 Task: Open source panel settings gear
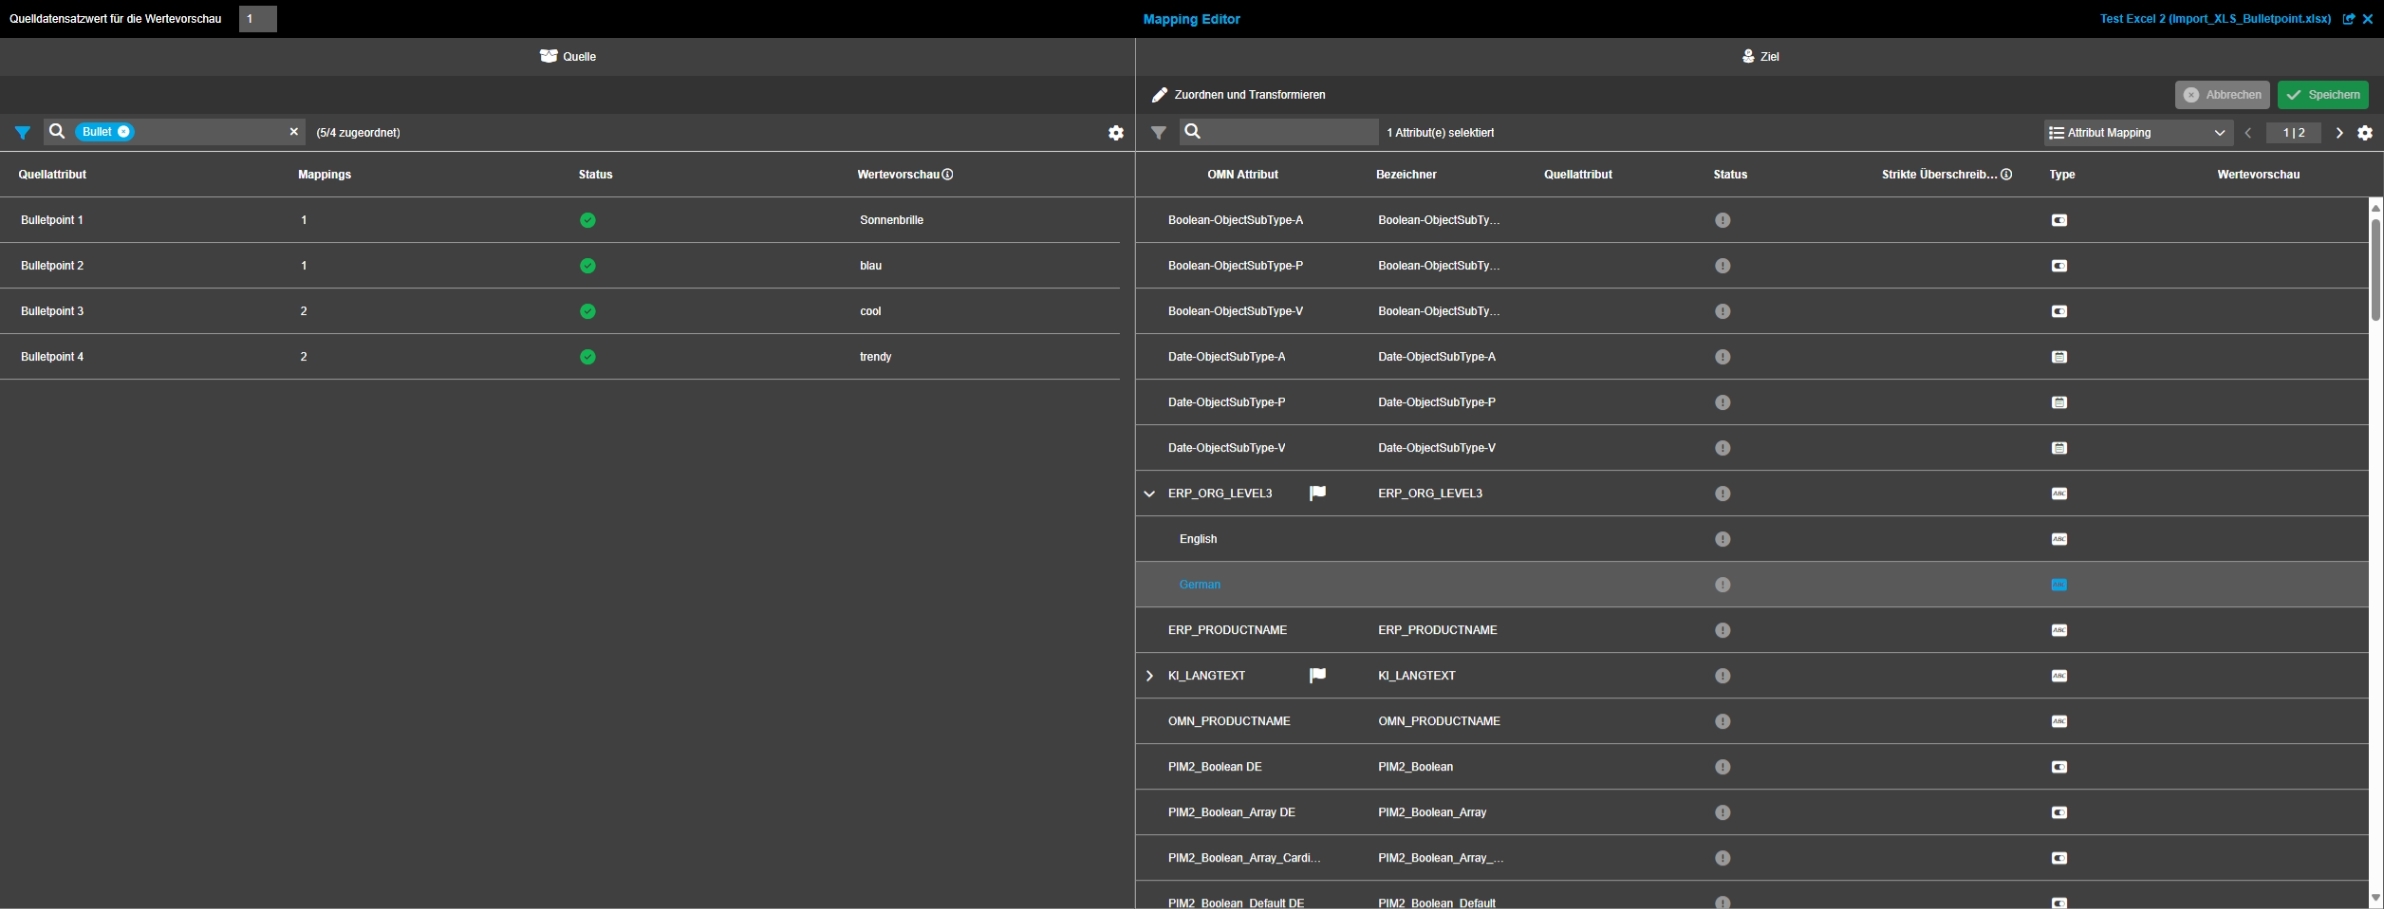1116,133
